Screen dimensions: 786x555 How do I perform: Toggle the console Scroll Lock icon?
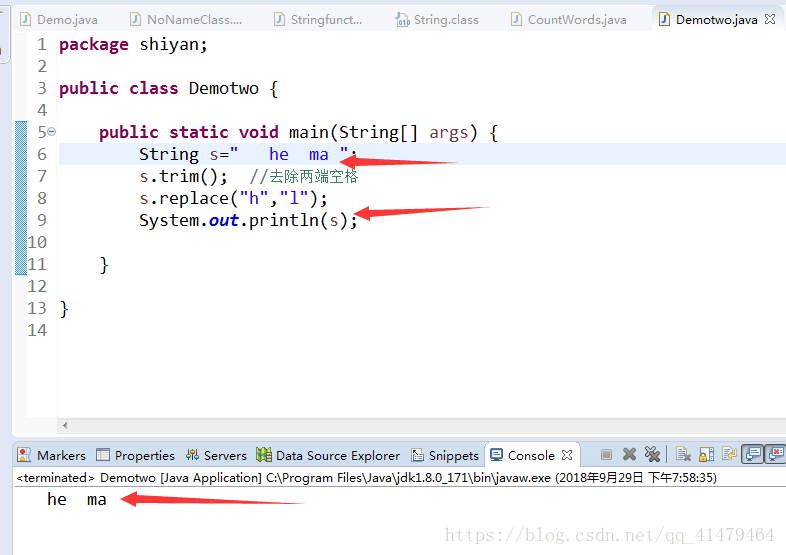[706, 454]
